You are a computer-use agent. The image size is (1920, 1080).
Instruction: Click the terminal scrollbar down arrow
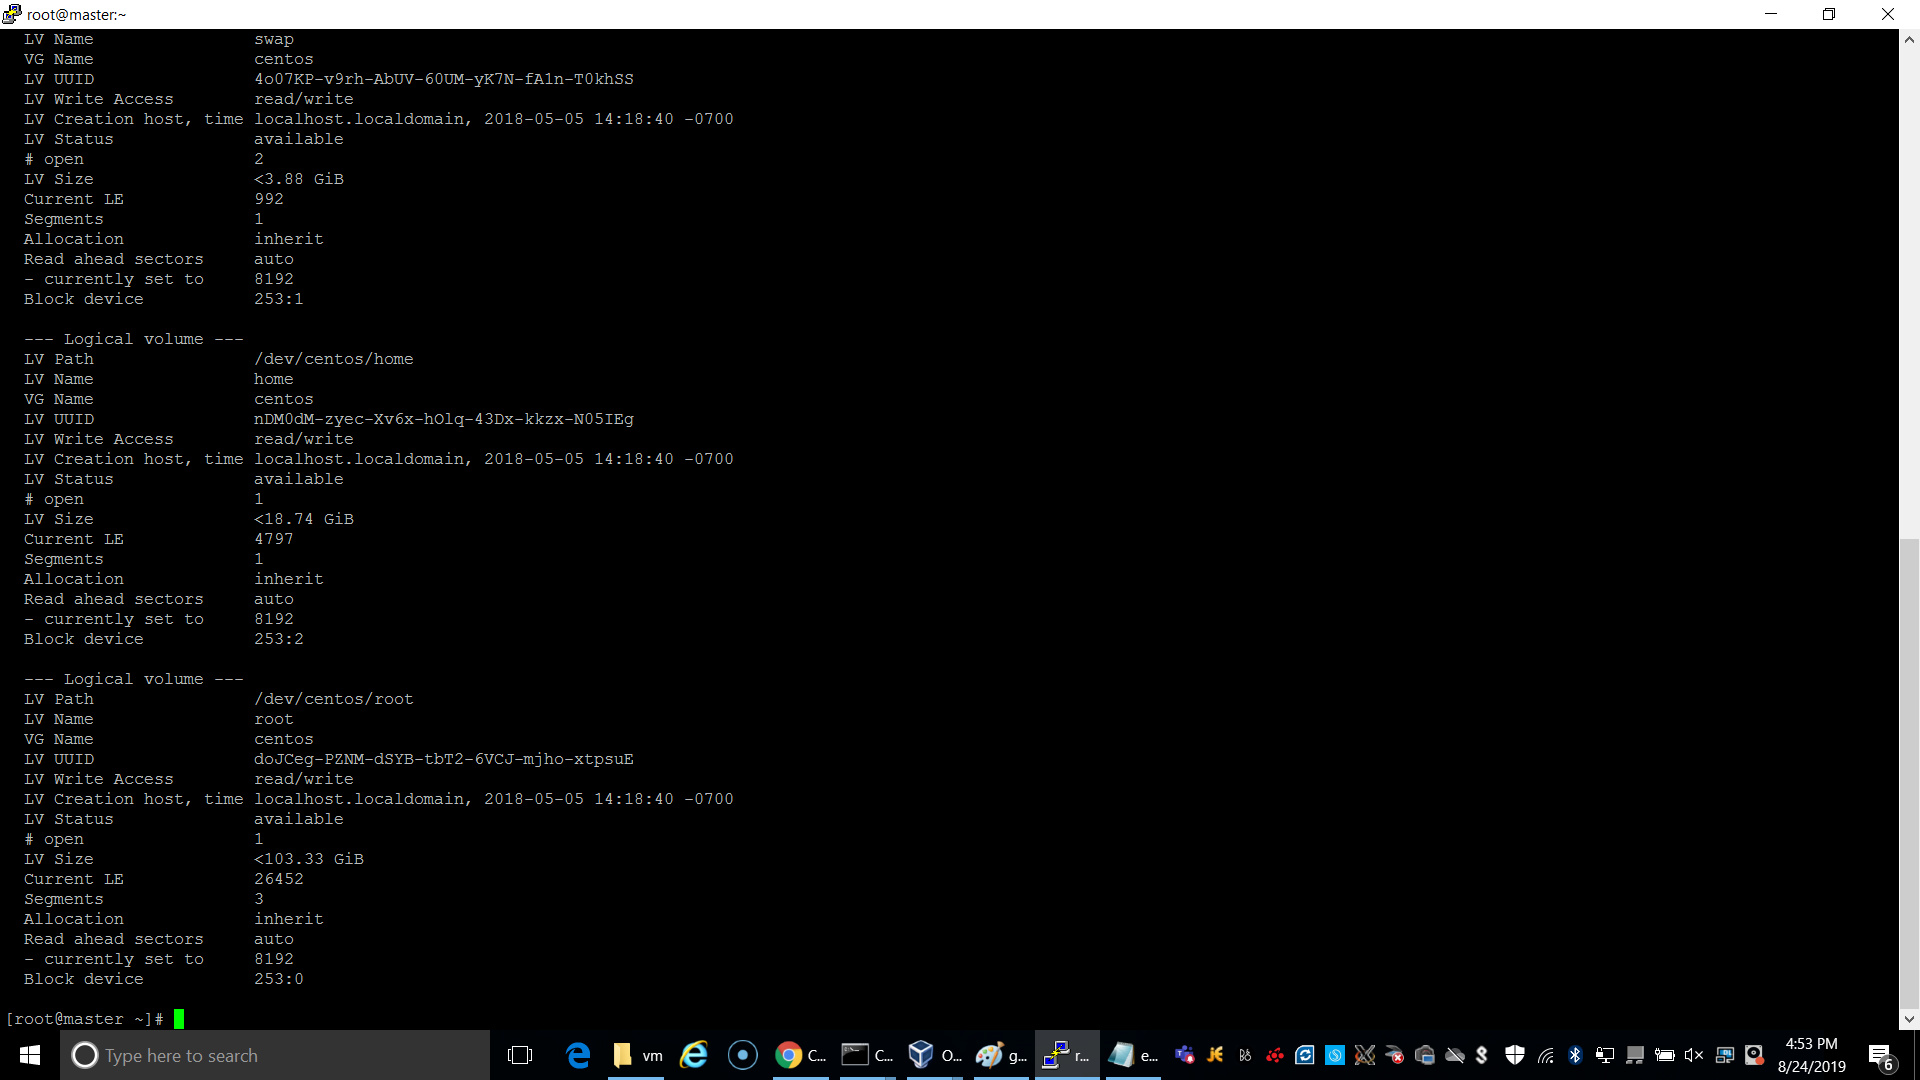click(x=1909, y=1020)
